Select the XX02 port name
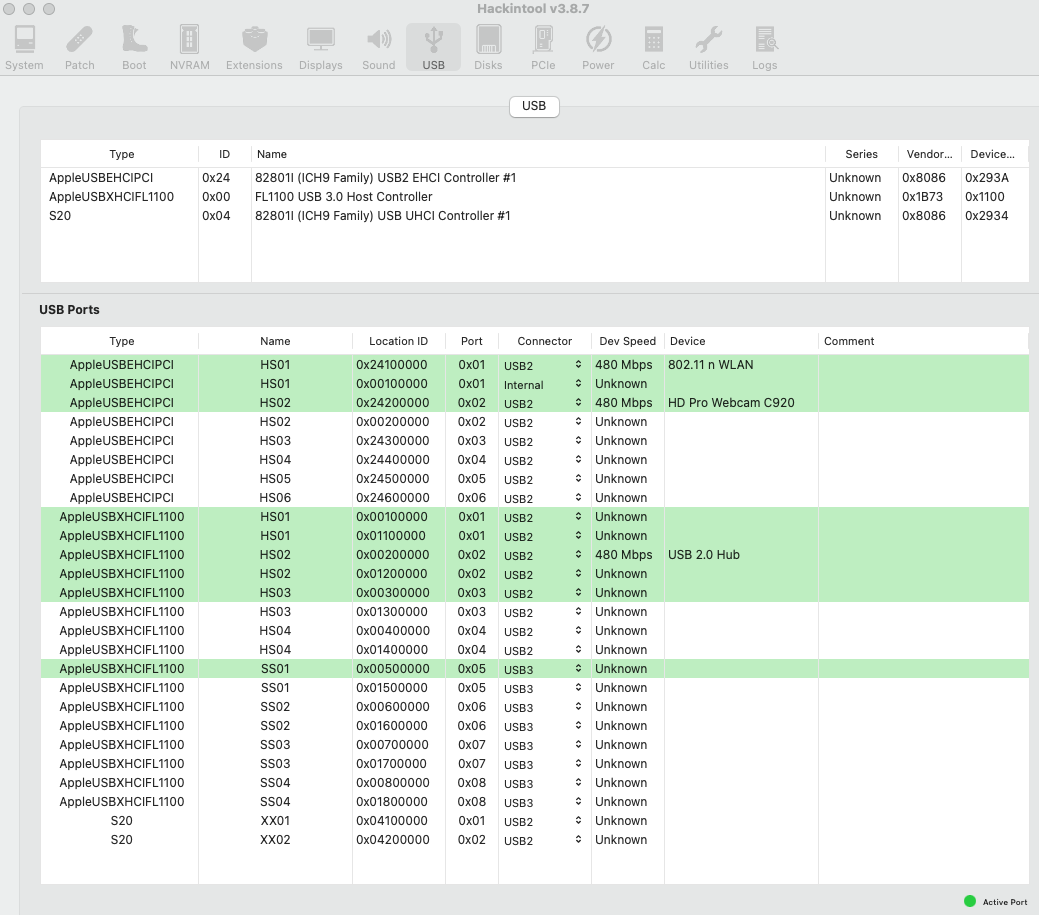Screen dimensions: 1039x915 275,839
